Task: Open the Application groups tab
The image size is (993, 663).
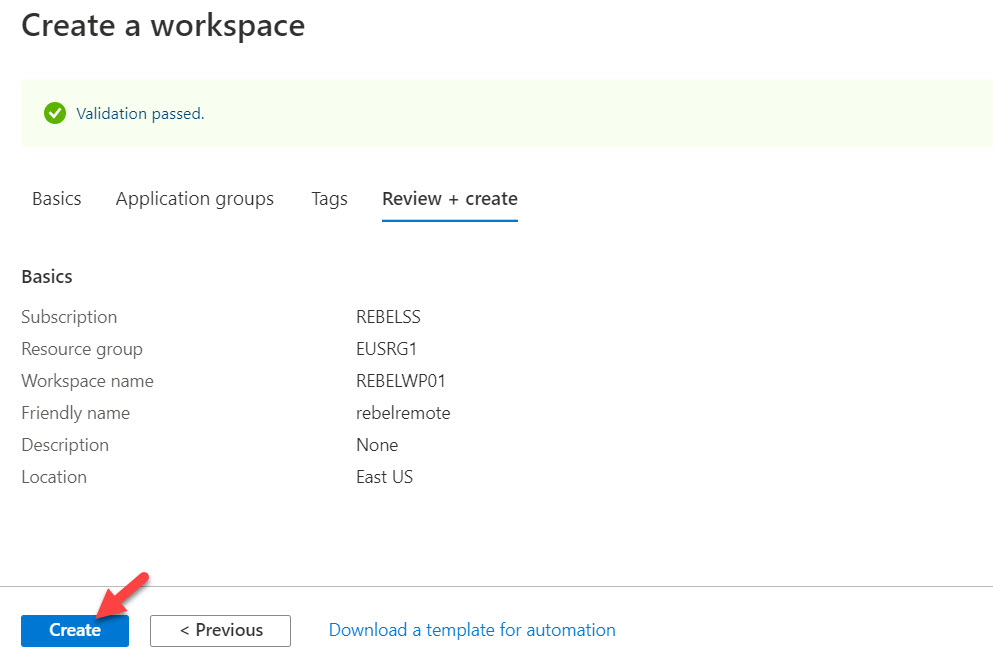Action: coord(194,199)
